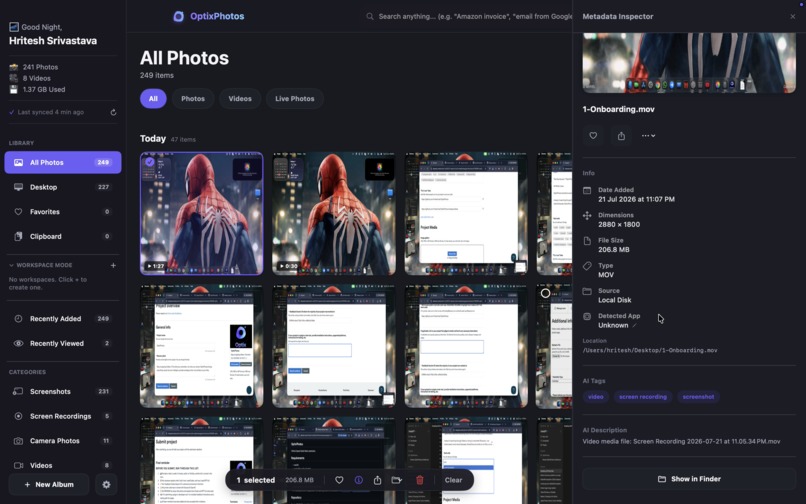Viewport: 806px width, 504px height.
Task: Open All Photos in library sidebar
Action: coord(63,163)
